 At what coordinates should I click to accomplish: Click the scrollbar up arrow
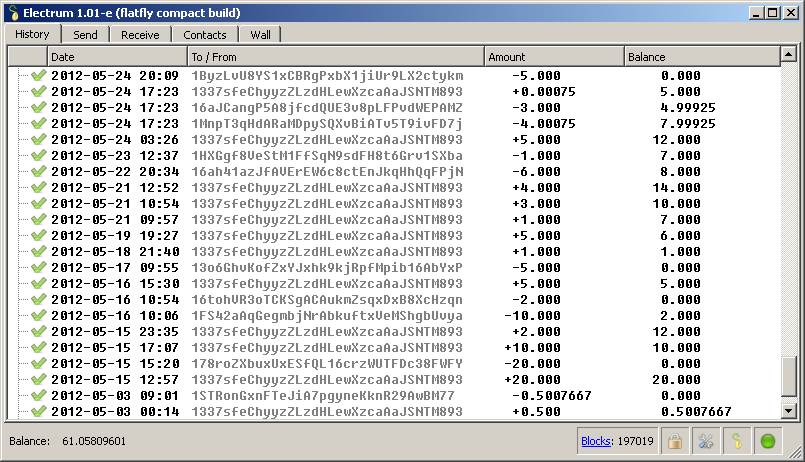pos(789,53)
